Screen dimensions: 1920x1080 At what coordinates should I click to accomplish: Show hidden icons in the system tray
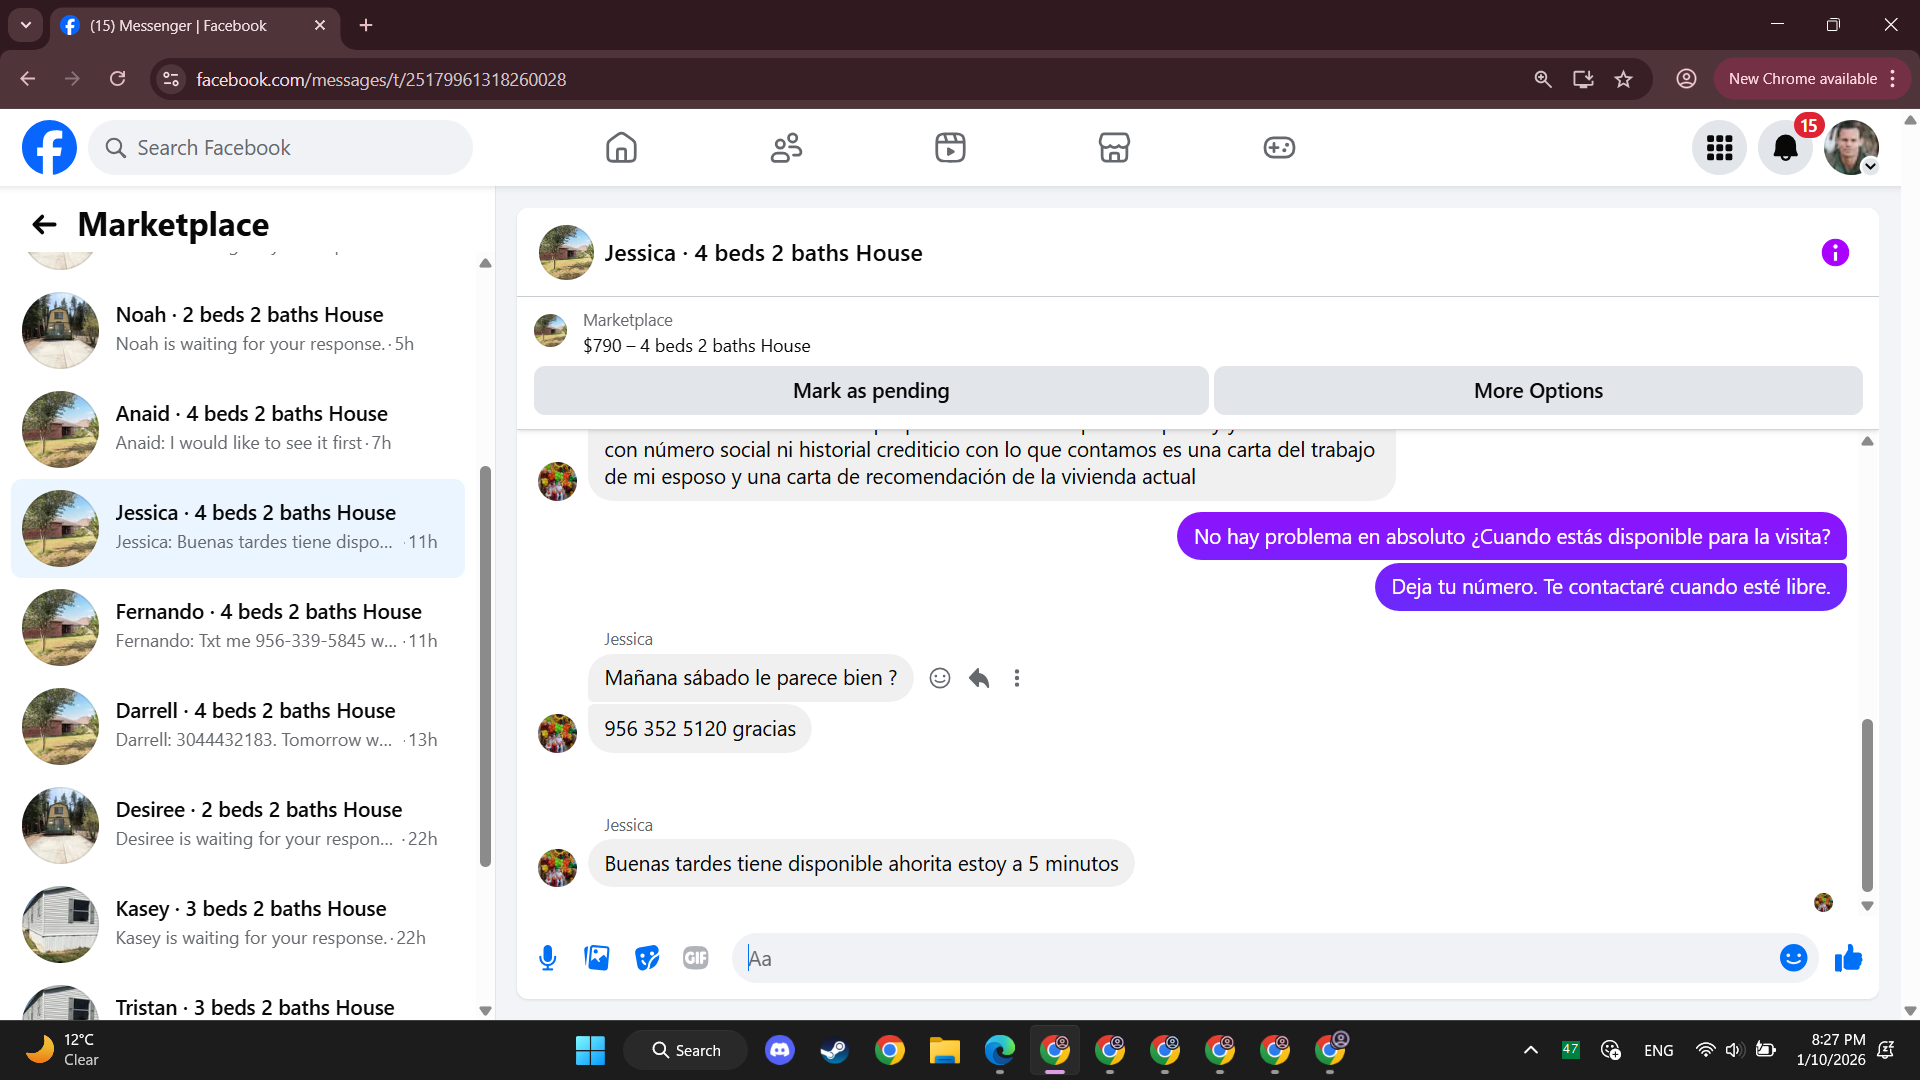tap(1530, 1050)
